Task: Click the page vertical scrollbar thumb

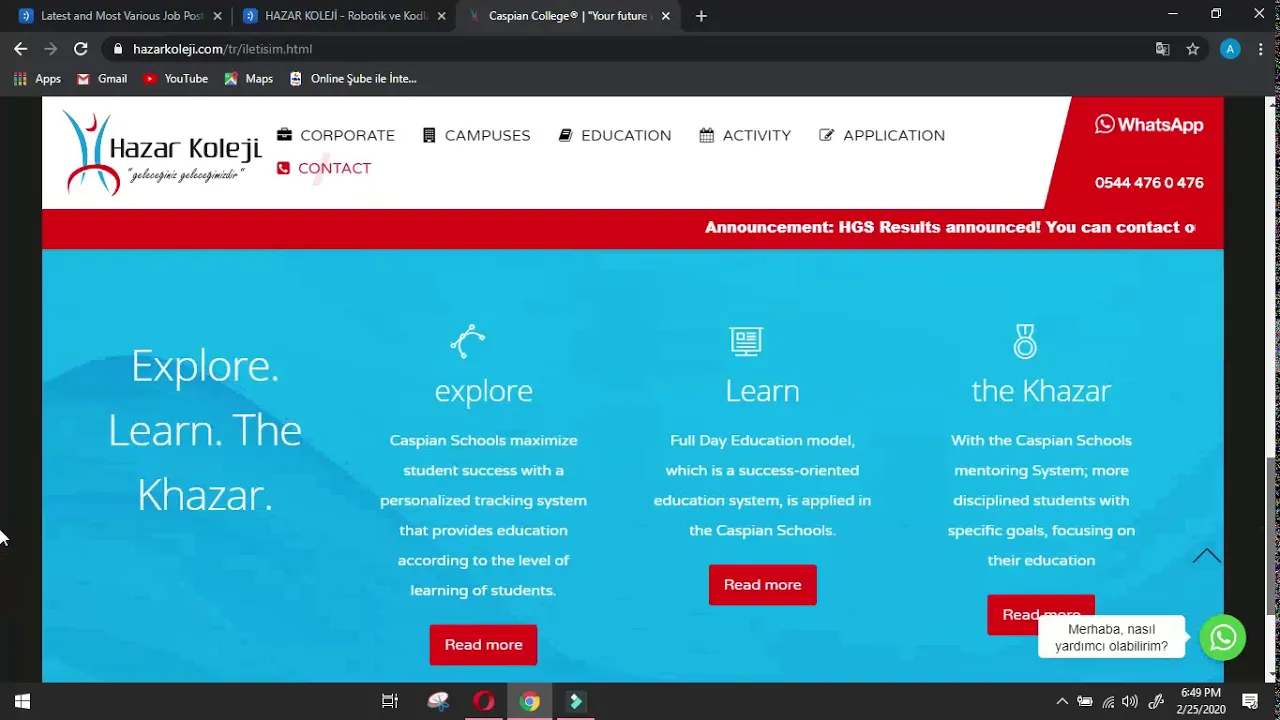Action: [x=1272, y=535]
